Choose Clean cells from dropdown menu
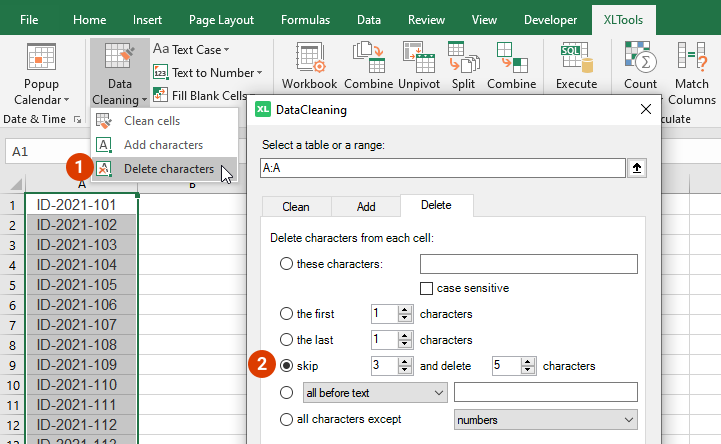This screenshot has width=721, height=444. [x=164, y=121]
